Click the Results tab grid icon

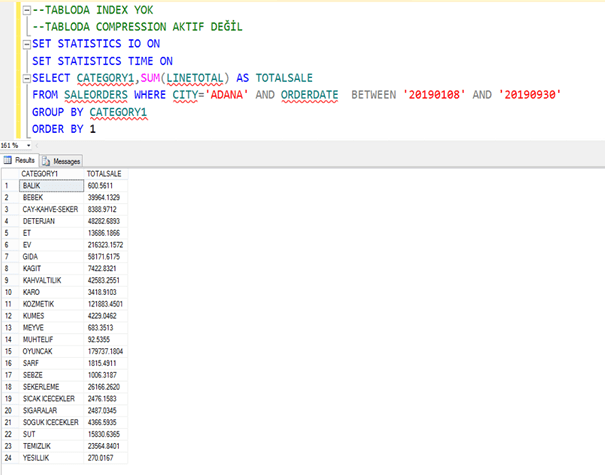[x=9, y=160]
